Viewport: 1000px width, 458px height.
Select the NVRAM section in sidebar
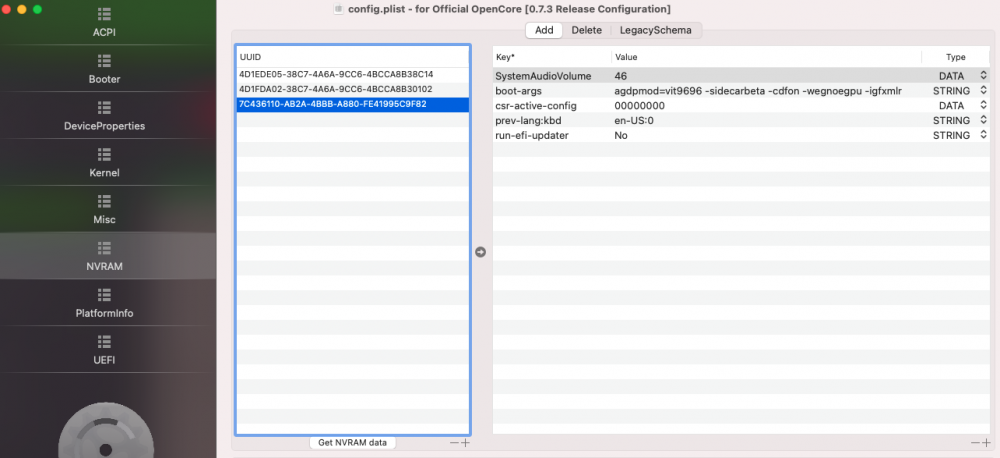click(x=104, y=256)
